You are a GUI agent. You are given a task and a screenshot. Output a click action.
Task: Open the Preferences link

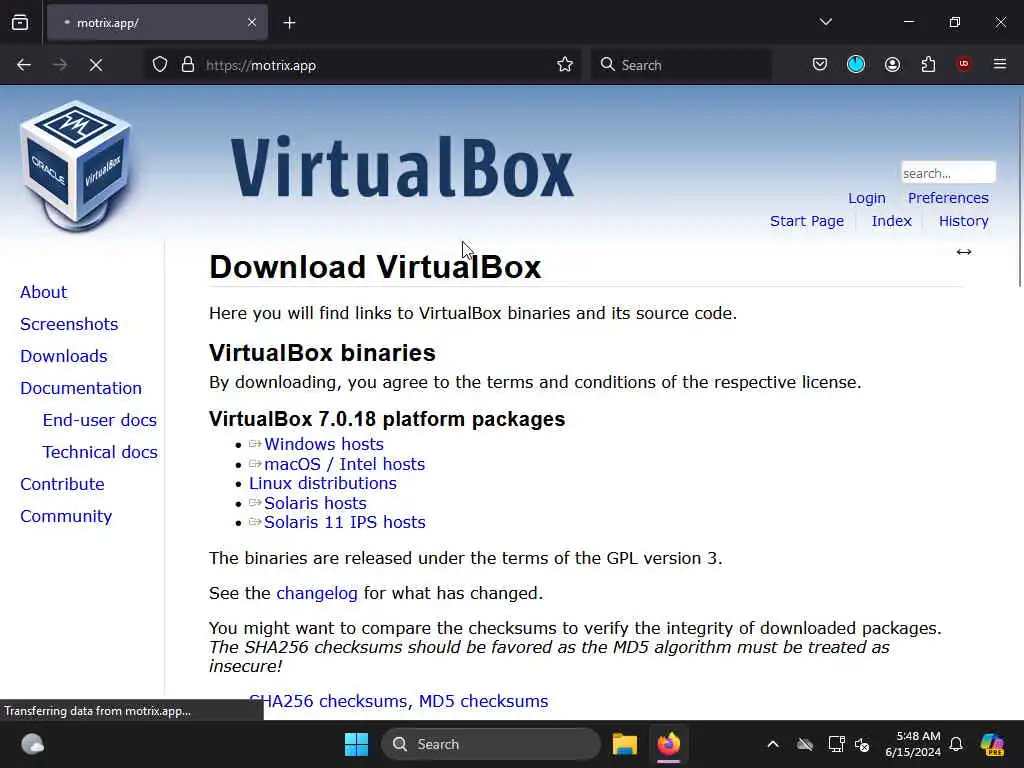point(948,198)
